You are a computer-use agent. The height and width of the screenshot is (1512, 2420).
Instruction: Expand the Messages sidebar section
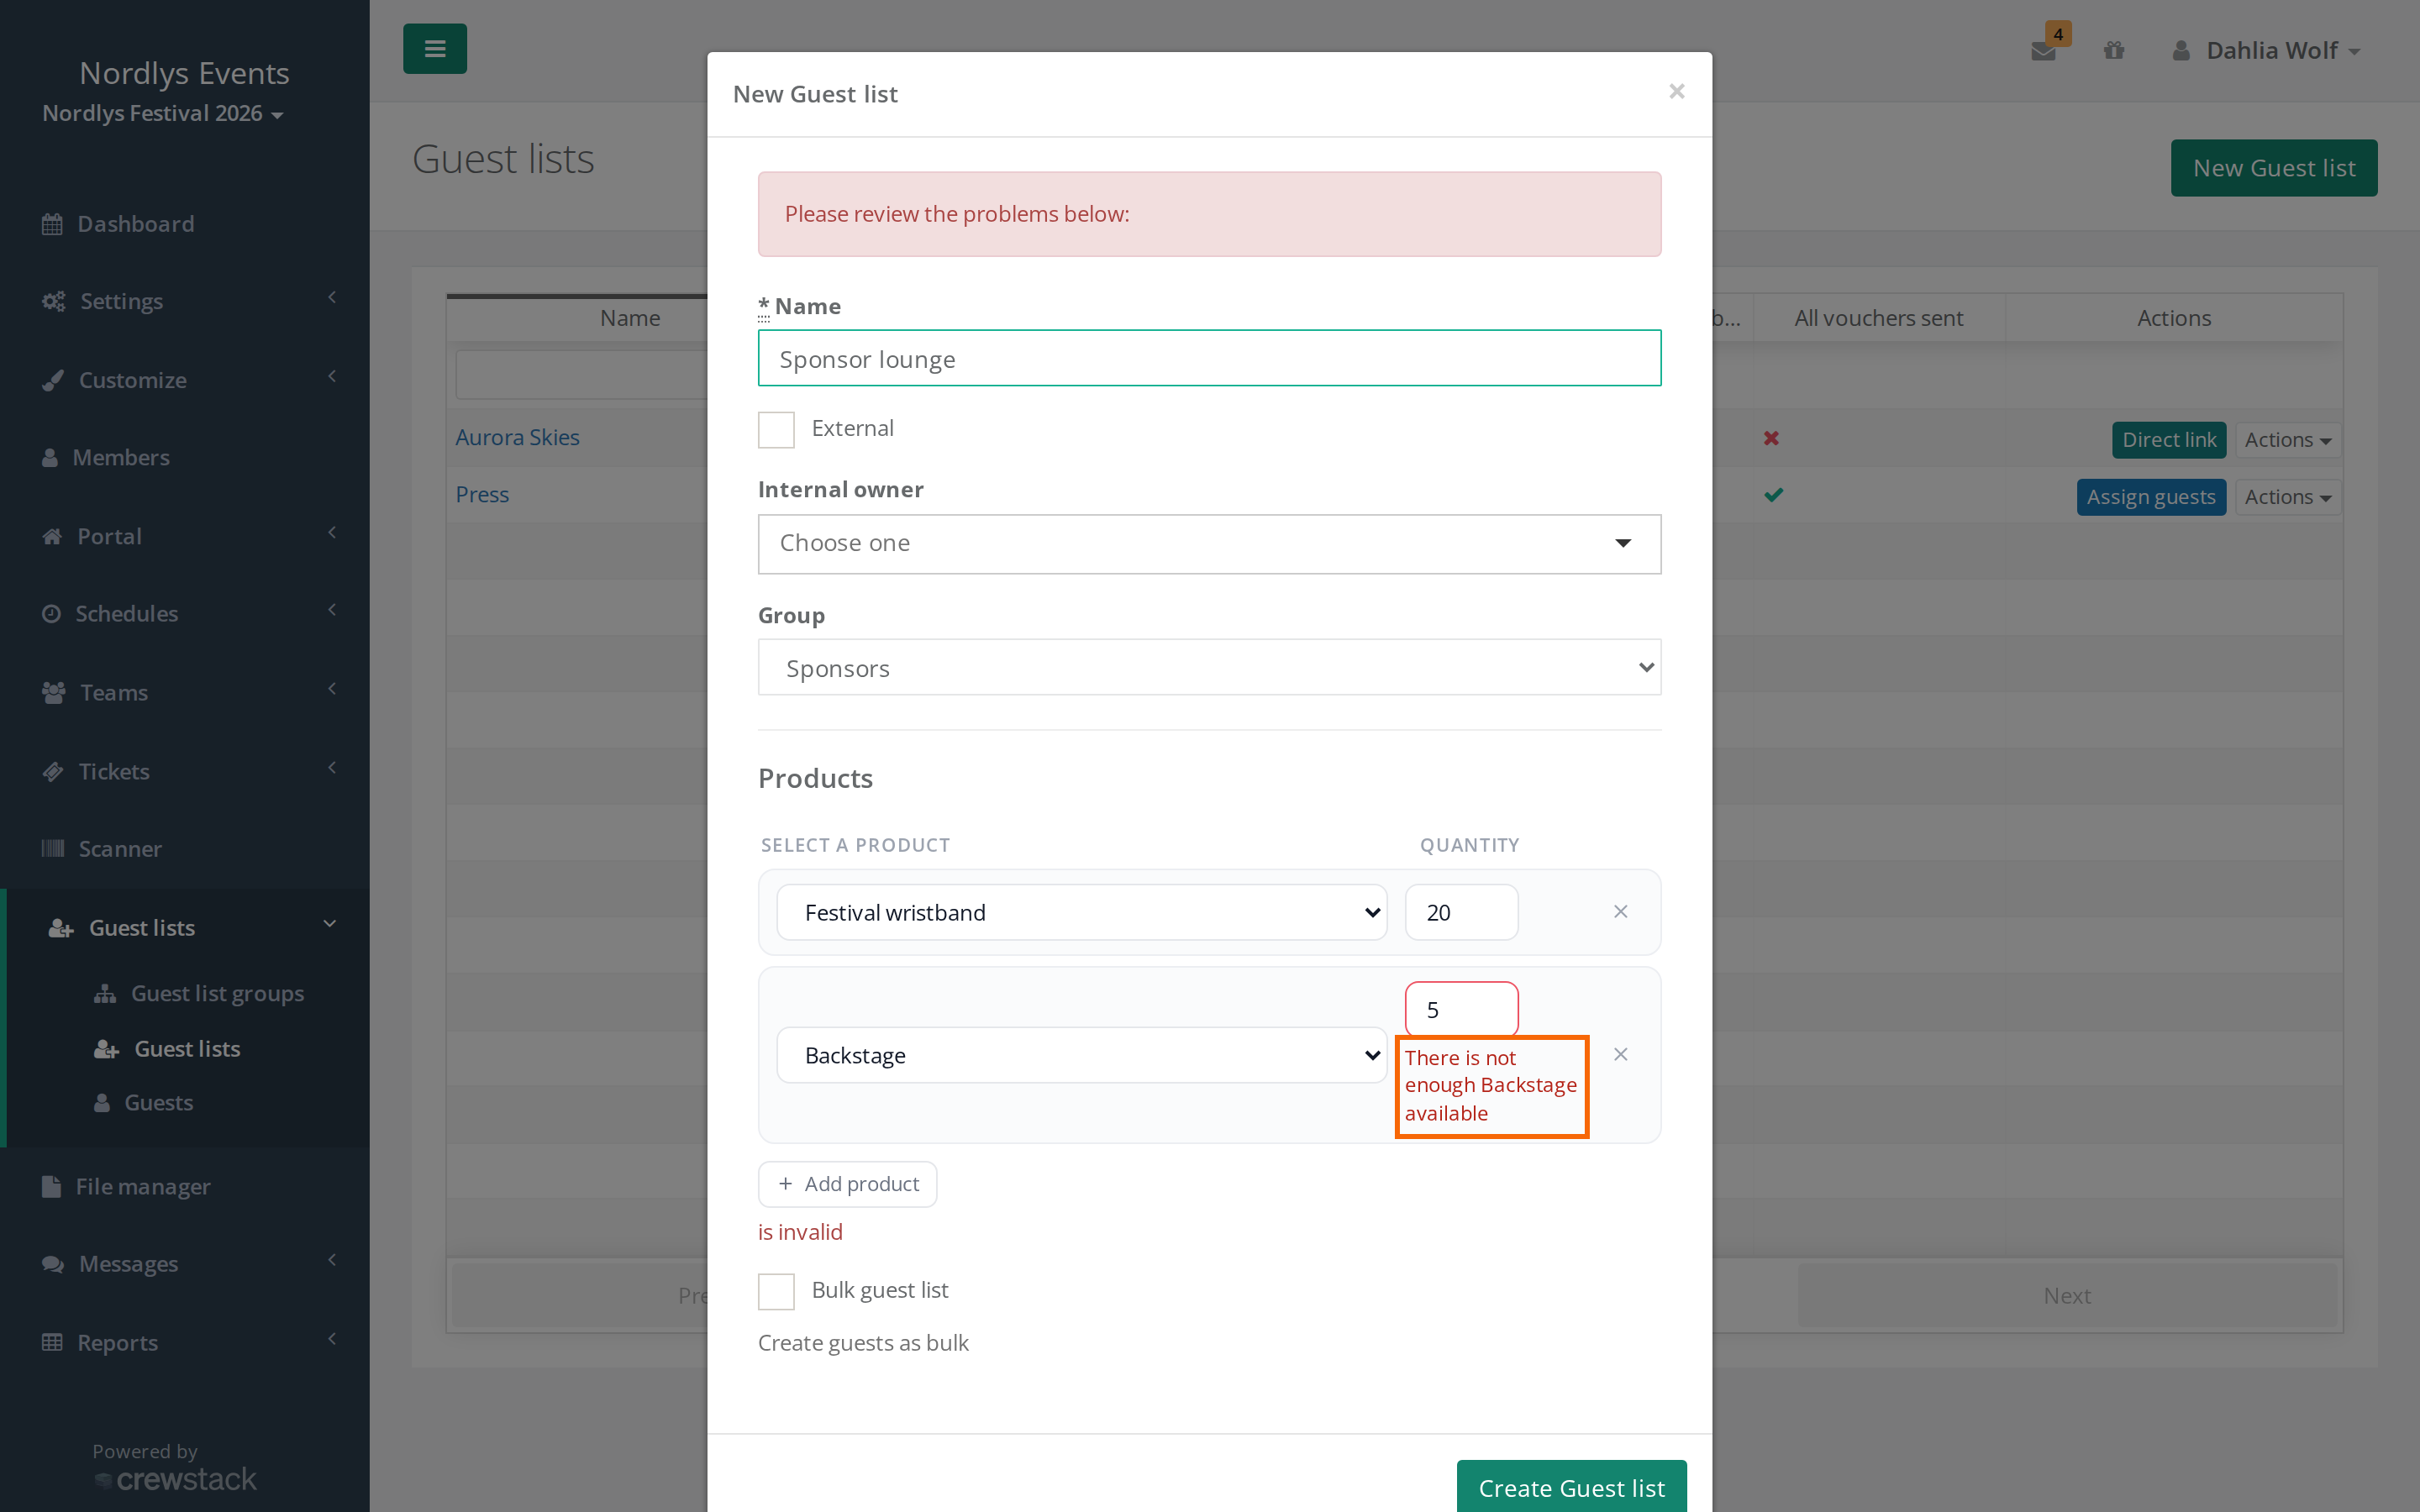click(185, 1264)
